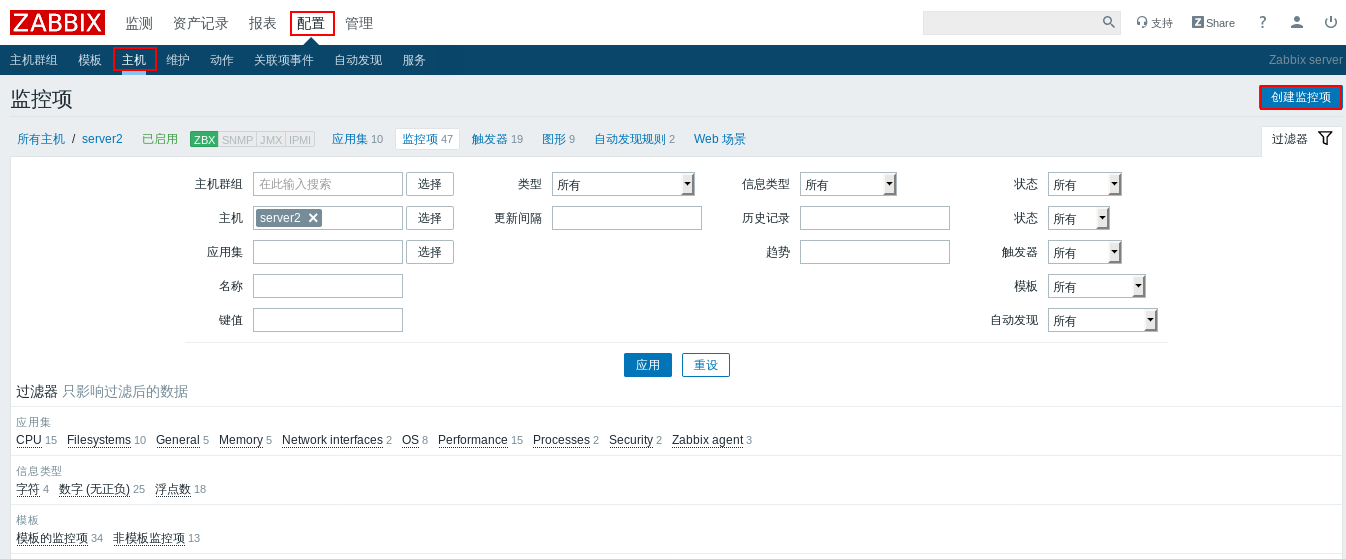Focus the 历史记录 input field
The width and height of the screenshot is (1346, 559).
pyautogui.click(x=875, y=218)
